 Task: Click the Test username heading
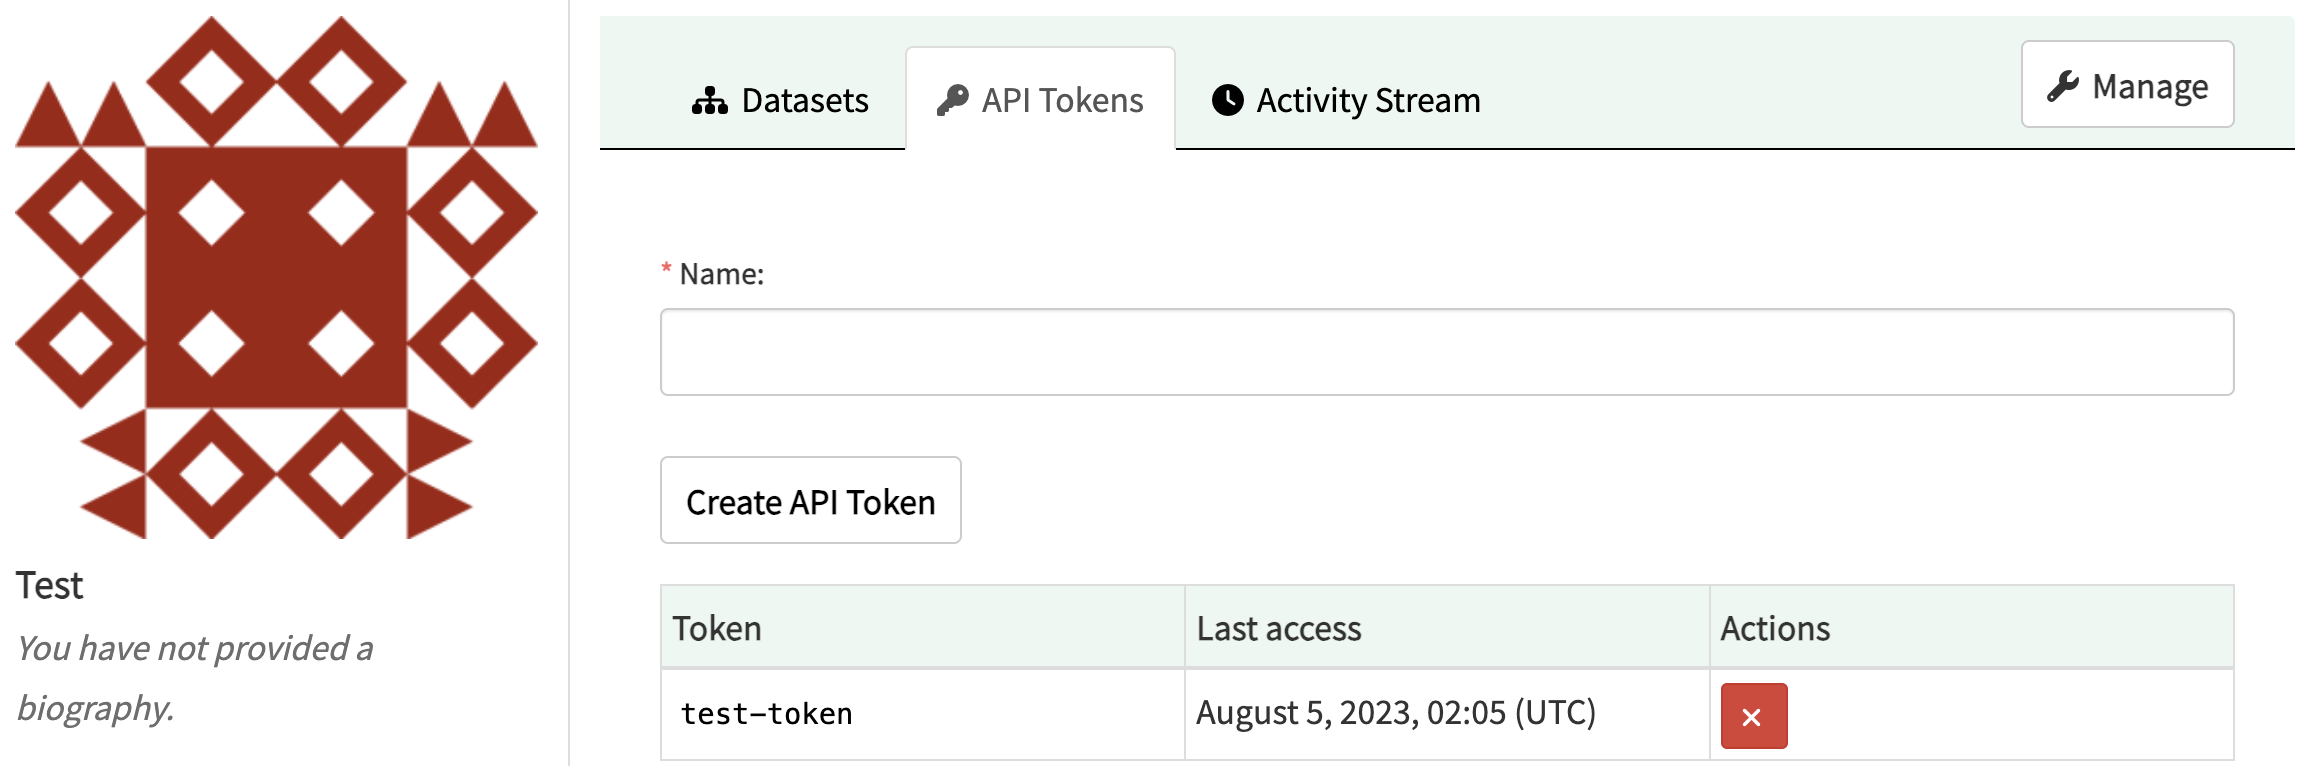click(49, 585)
